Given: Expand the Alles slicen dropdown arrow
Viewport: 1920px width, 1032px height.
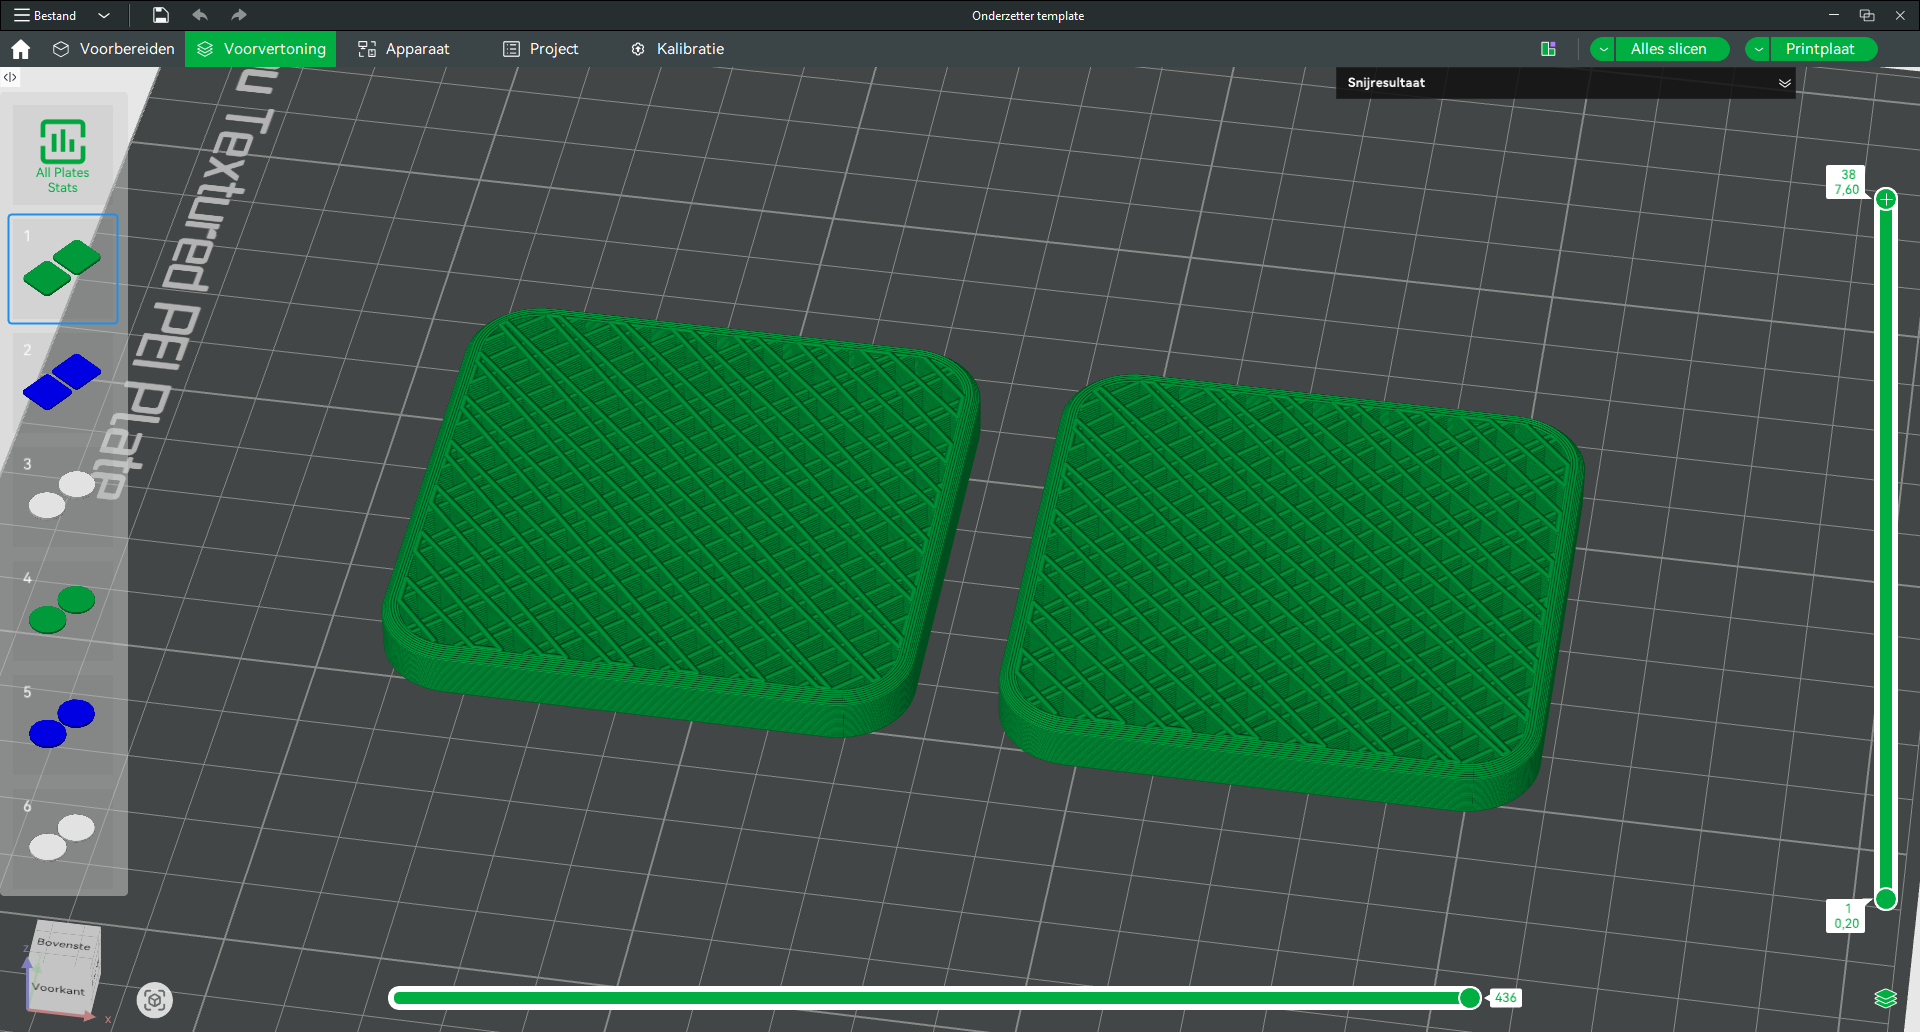Looking at the screenshot, I should (x=1603, y=49).
